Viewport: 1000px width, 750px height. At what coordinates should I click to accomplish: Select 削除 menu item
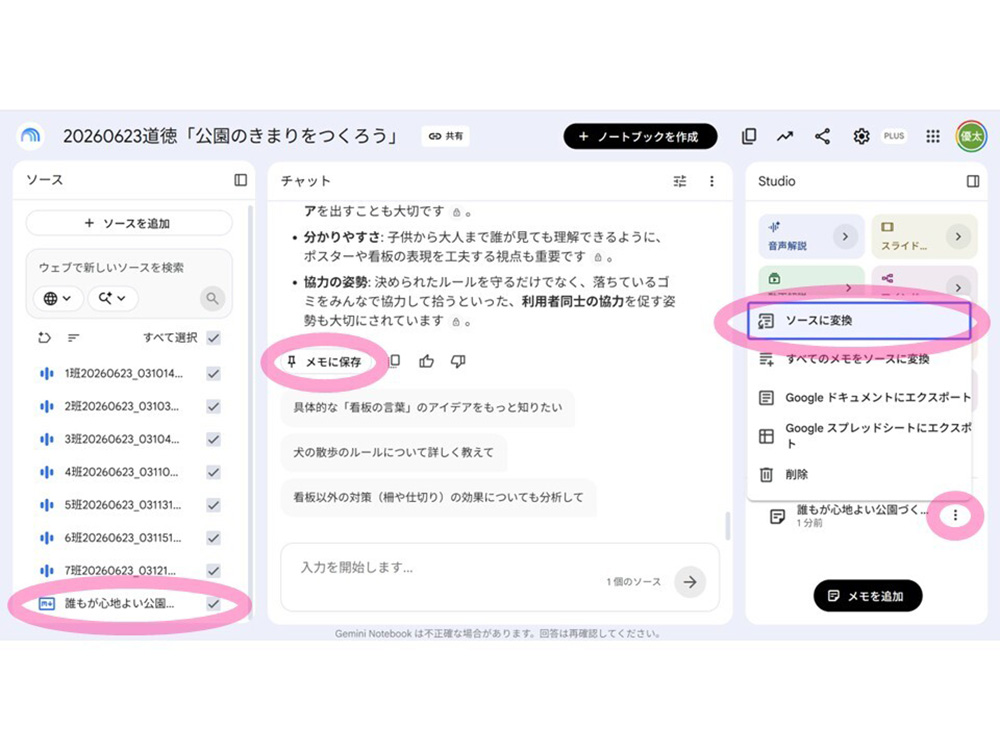point(859,474)
